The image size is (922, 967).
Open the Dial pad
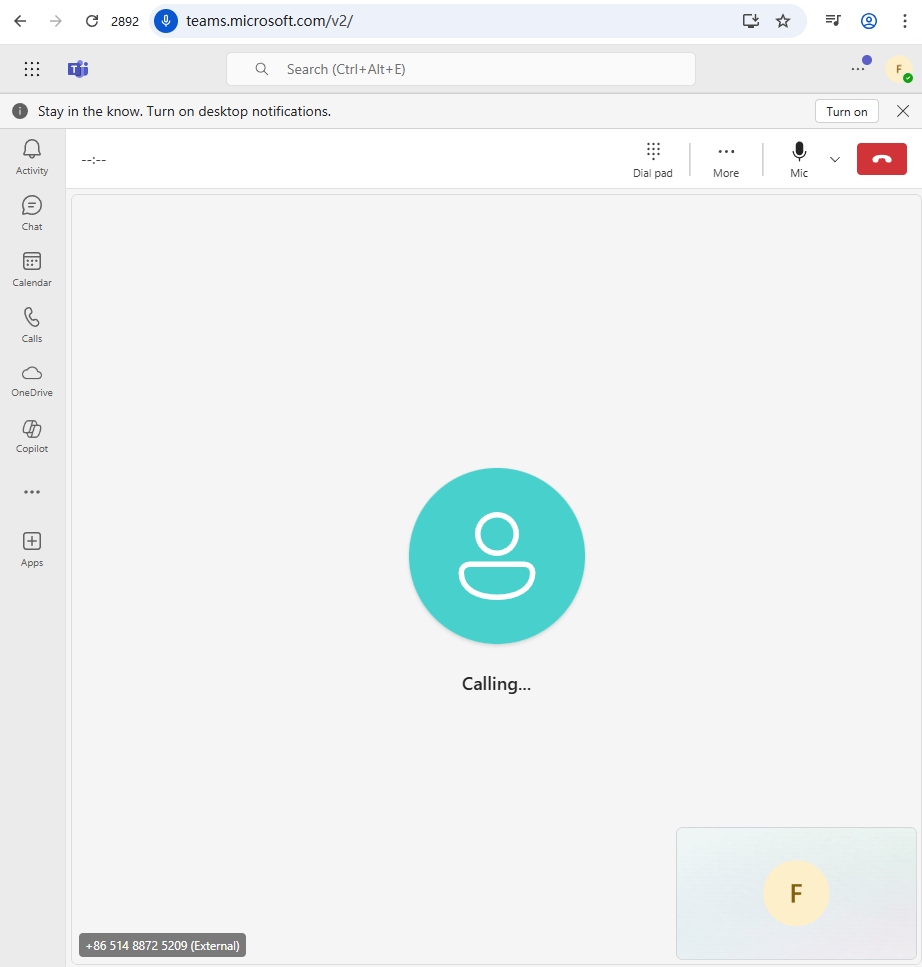click(x=652, y=160)
